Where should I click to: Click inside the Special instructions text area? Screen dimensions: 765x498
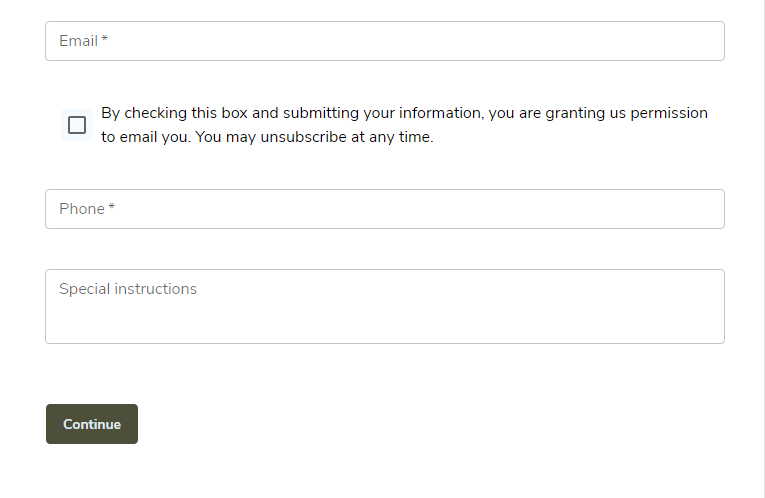pos(384,306)
